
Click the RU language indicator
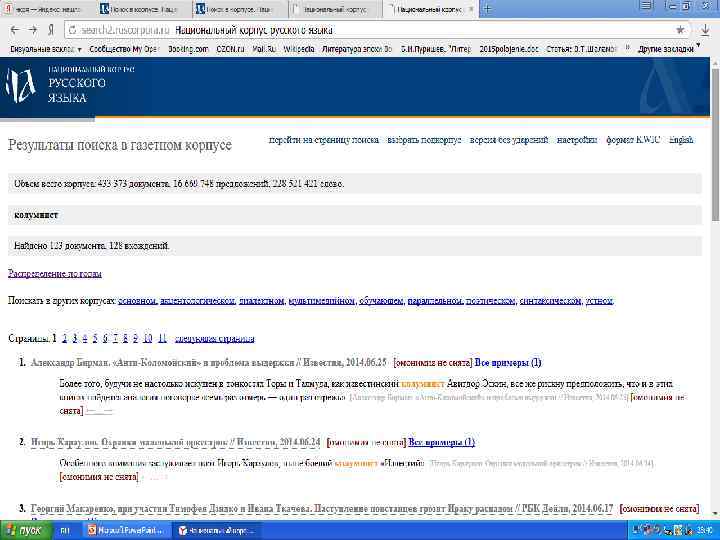(x=65, y=531)
